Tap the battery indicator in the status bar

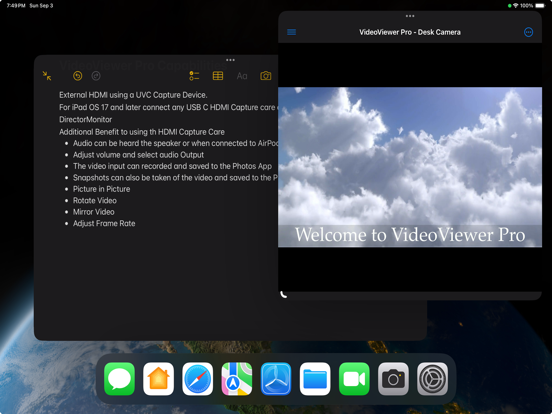click(540, 6)
